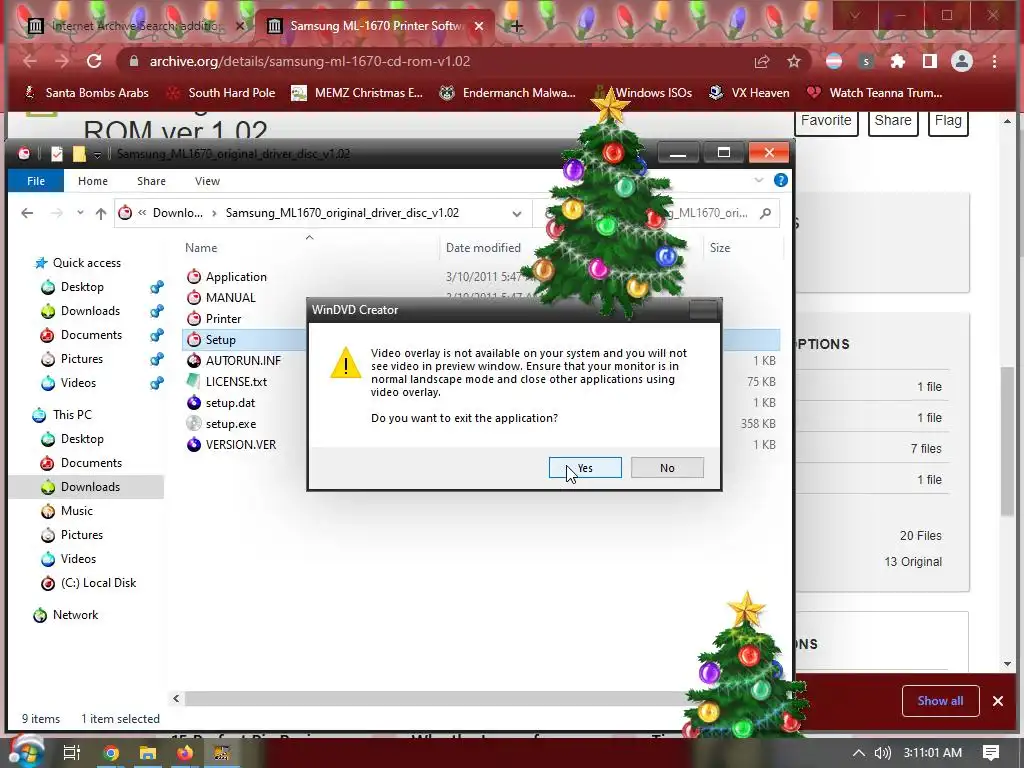Click Favorite button on archive page
Viewport: 1024px width, 768px height.
826,121
